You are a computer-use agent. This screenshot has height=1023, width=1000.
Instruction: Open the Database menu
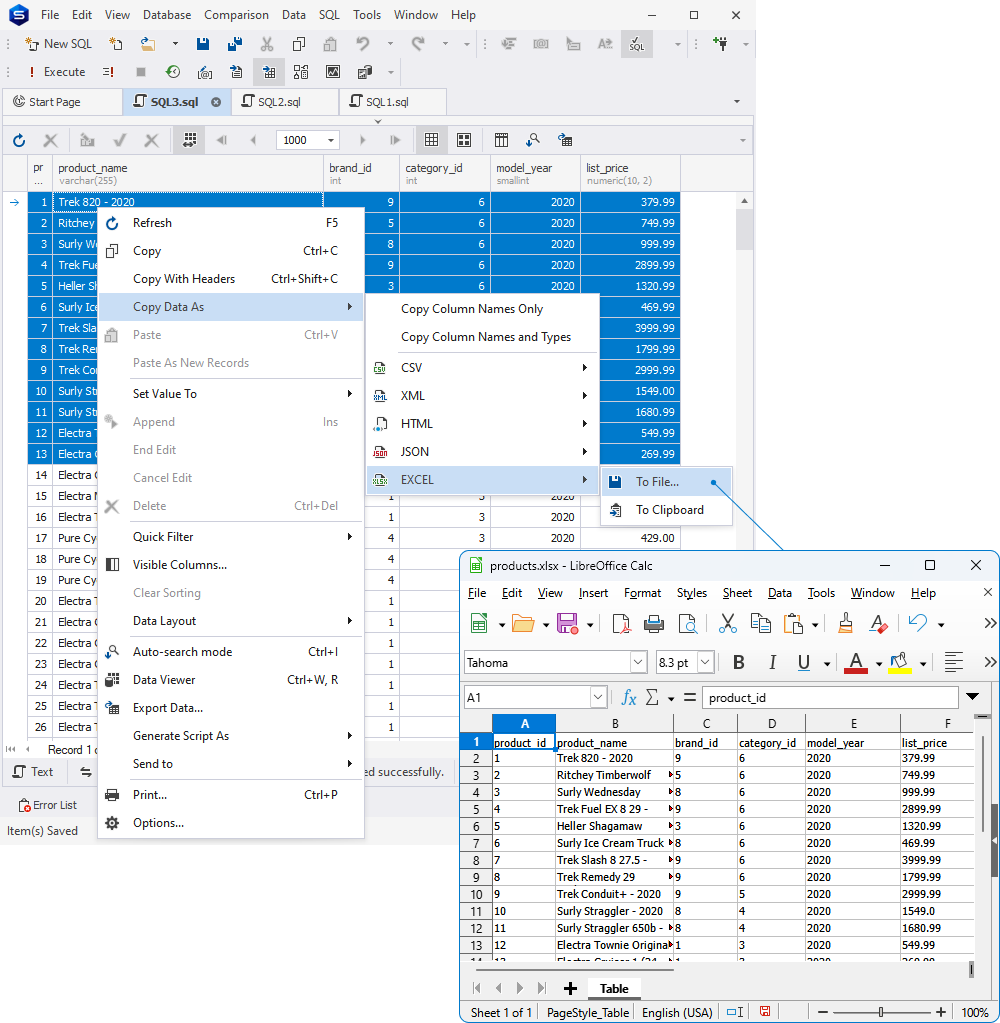pos(166,14)
